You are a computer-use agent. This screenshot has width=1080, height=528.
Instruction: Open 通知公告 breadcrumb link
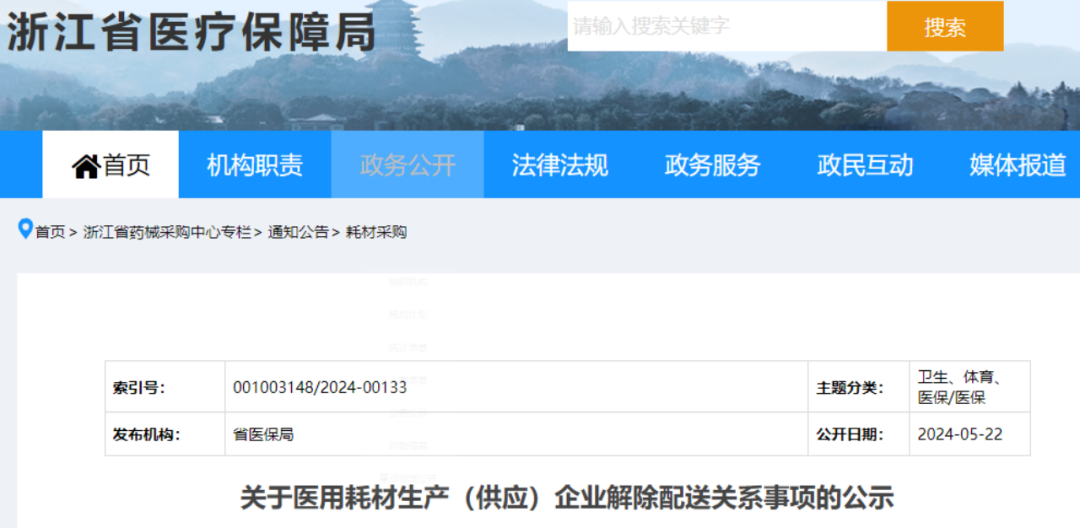298,233
